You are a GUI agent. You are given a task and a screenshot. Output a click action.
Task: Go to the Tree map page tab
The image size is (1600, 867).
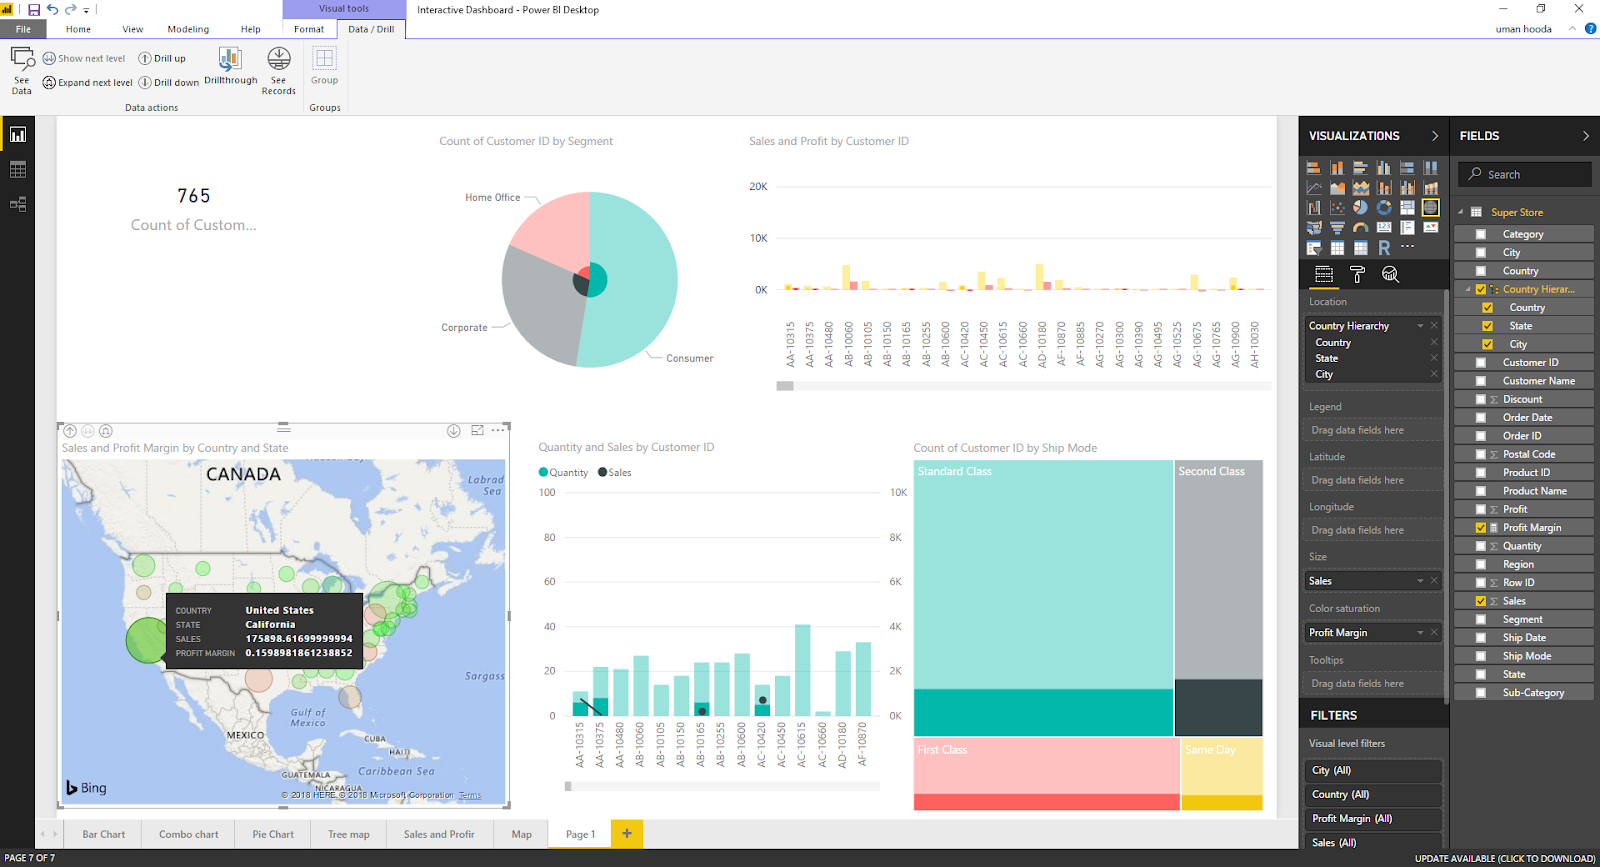[x=349, y=834]
